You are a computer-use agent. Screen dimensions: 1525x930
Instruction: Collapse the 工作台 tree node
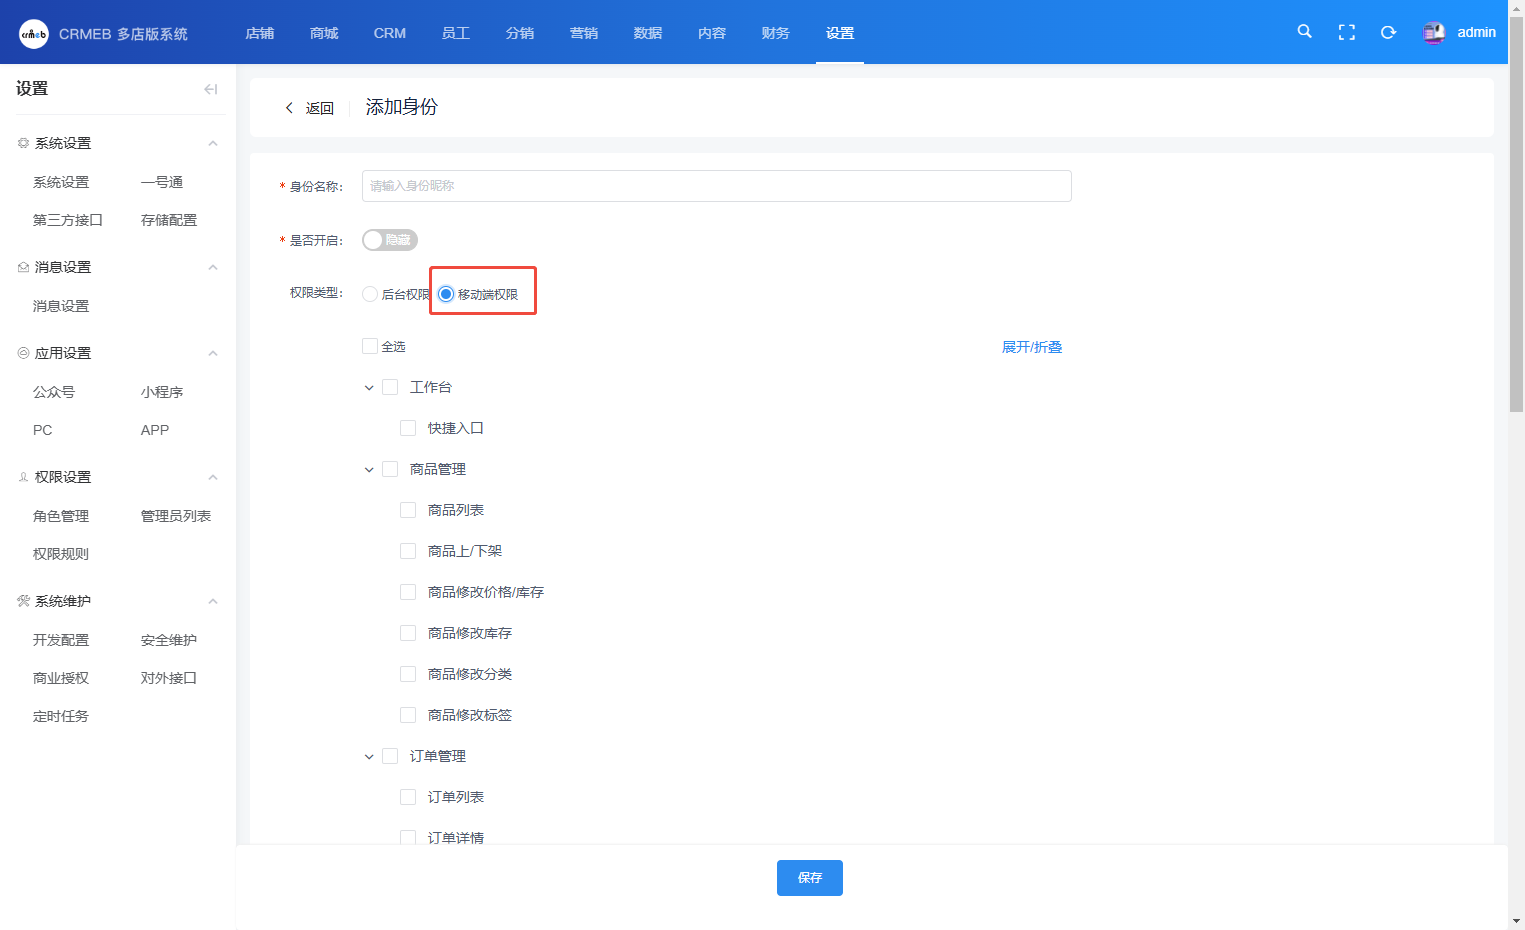369,388
